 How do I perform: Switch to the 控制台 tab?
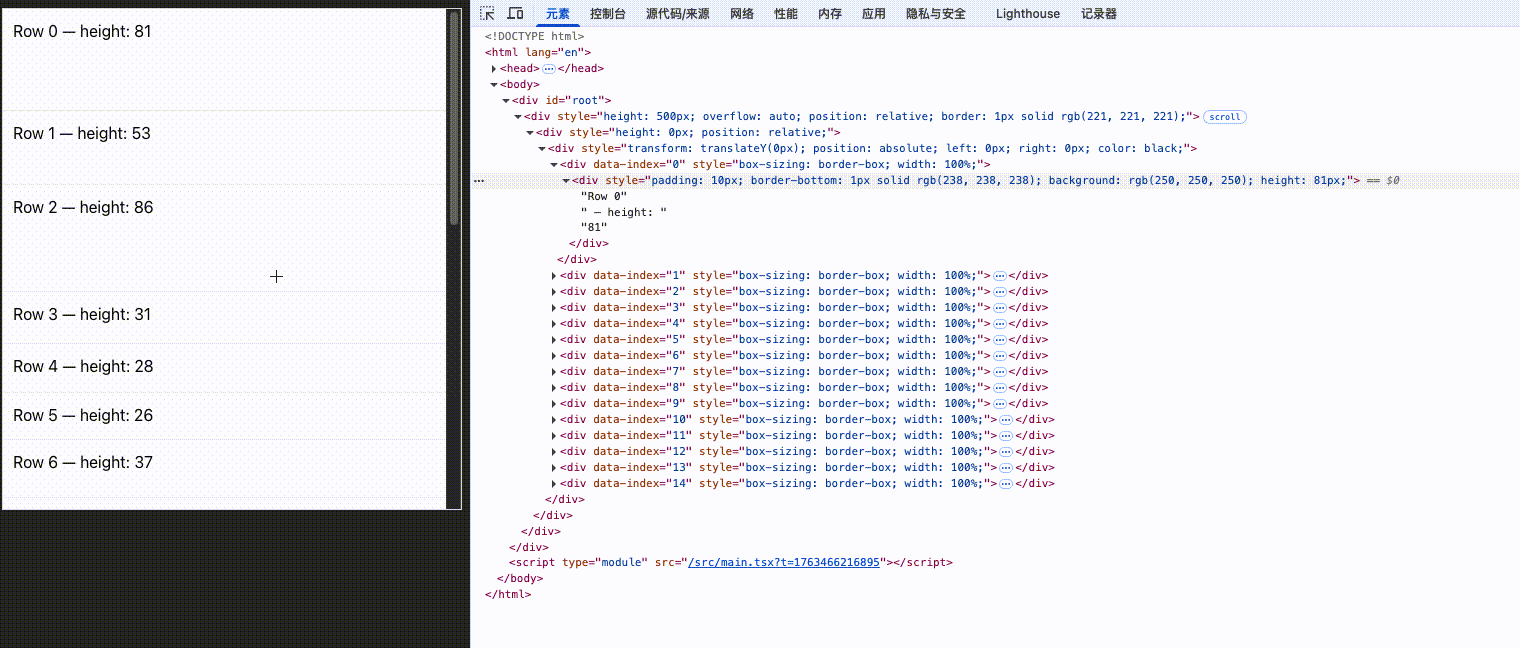(608, 14)
